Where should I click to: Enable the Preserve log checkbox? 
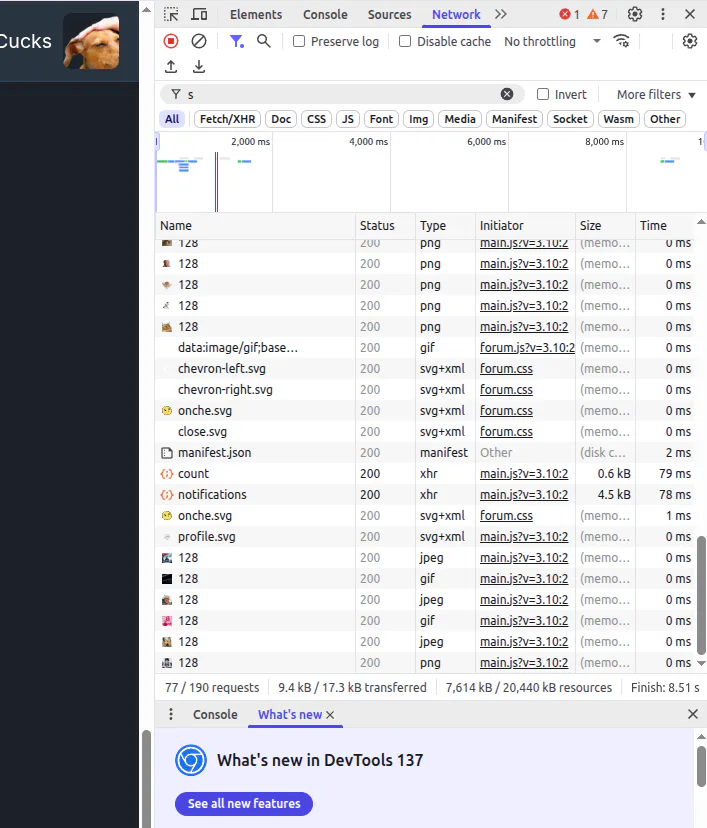pos(299,41)
